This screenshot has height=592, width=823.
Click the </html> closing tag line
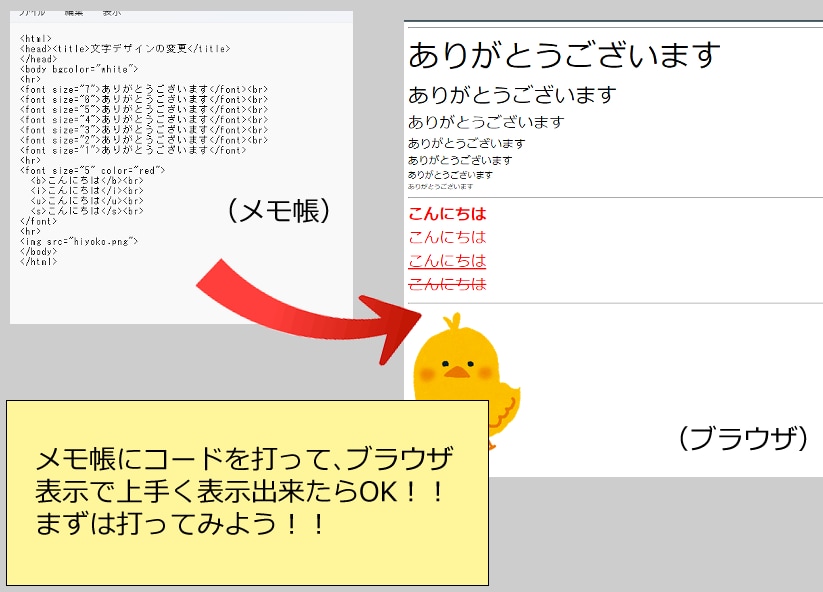click(x=38, y=261)
